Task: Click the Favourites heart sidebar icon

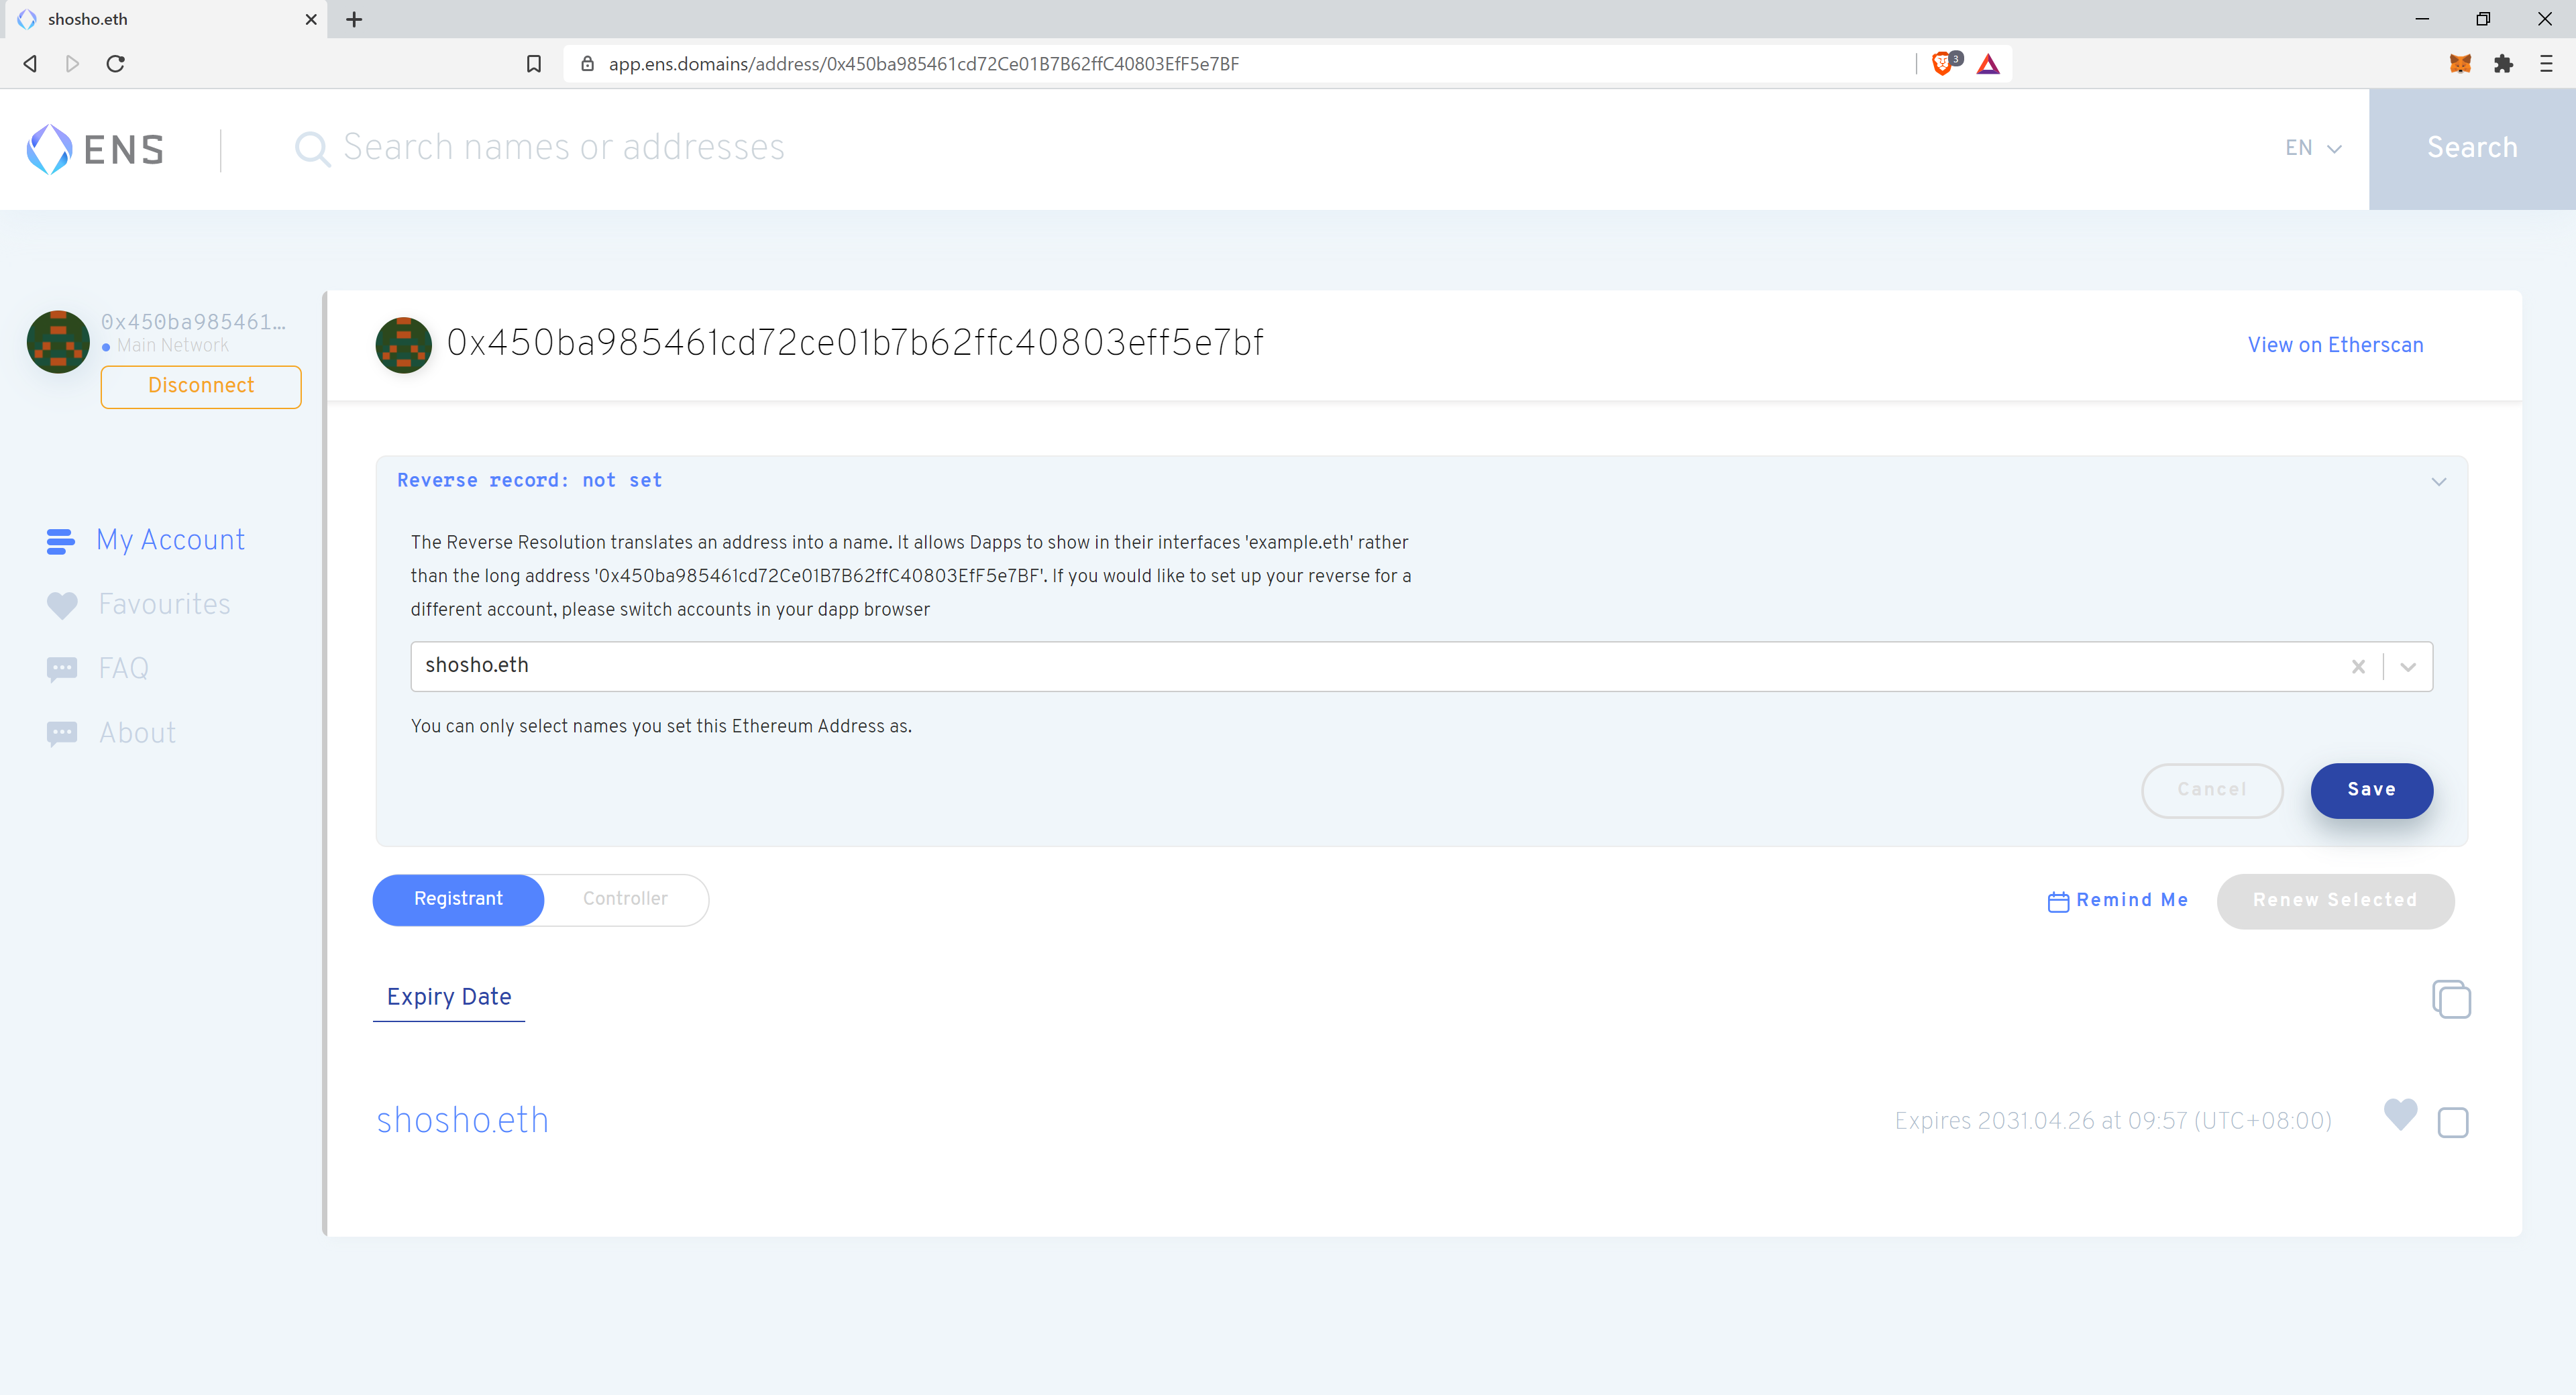Action: click(62, 605)
